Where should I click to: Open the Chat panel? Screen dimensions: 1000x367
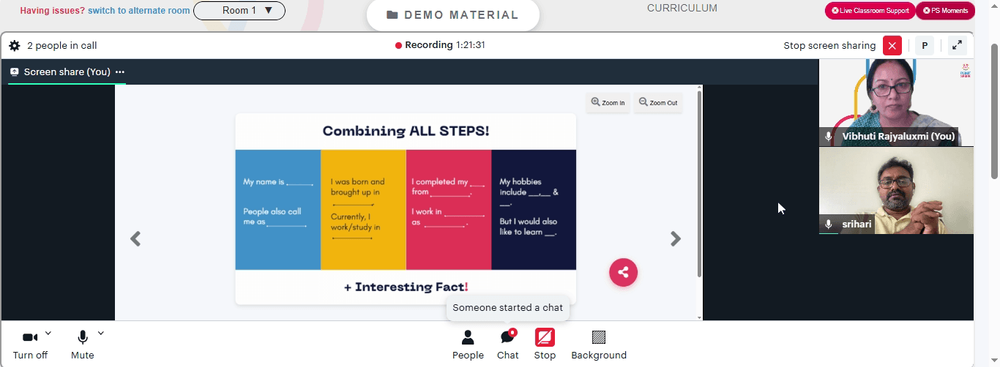(x=508, y=345)
